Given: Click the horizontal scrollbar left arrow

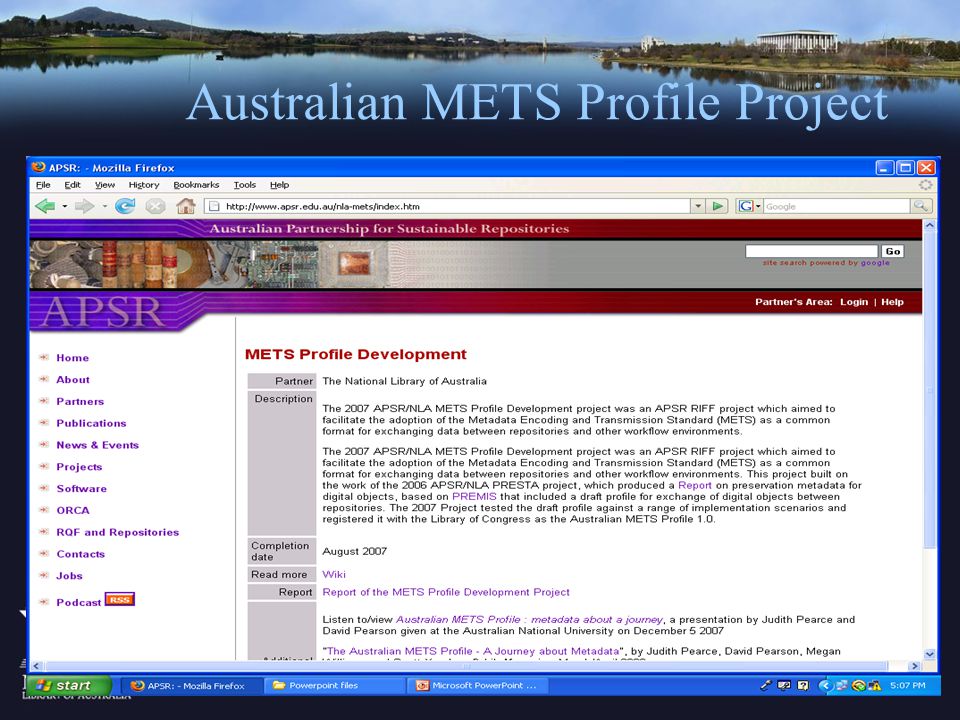Looking at the screenshot, I should (36, 666).
